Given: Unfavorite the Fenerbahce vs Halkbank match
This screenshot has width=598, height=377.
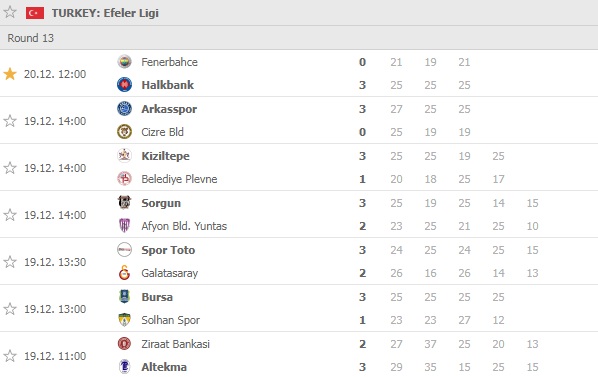Looking at the screenshot, I should 10,74.
